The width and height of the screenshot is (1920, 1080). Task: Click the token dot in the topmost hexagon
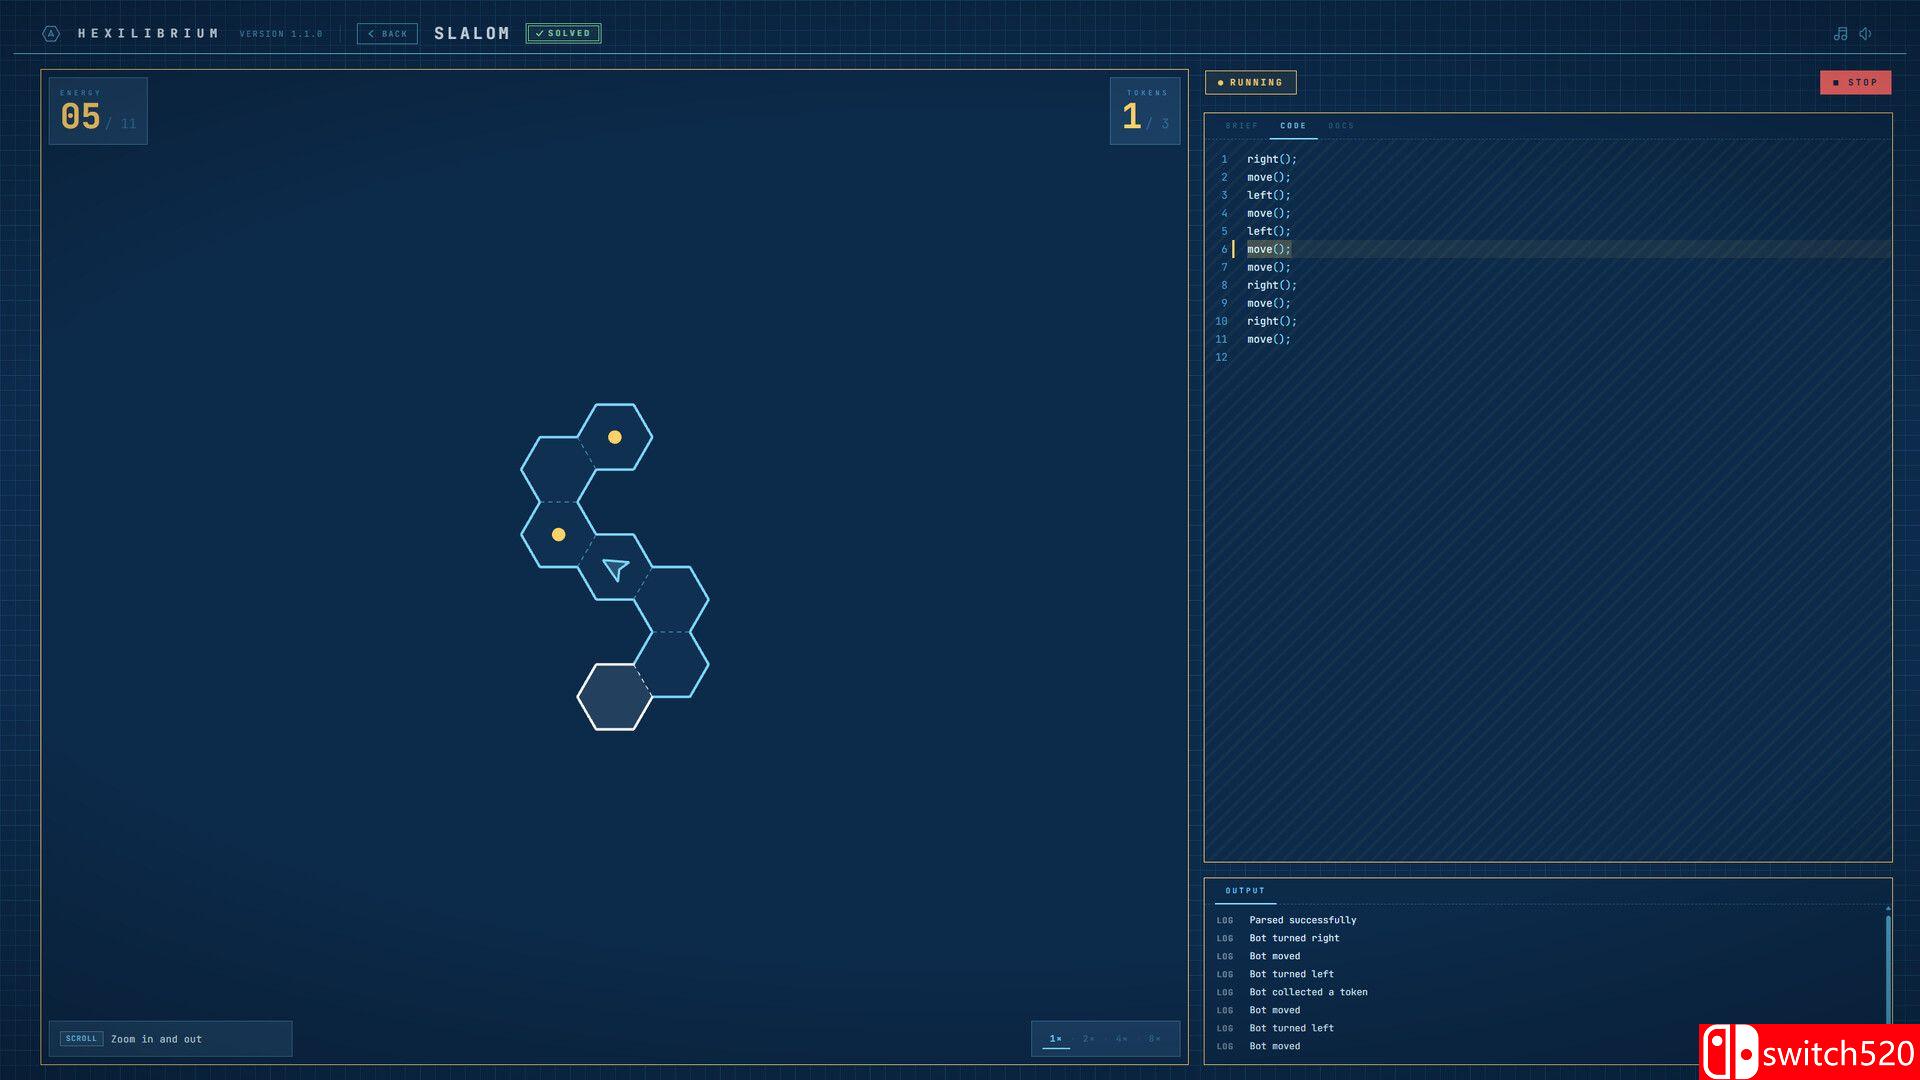click(615, 437)
